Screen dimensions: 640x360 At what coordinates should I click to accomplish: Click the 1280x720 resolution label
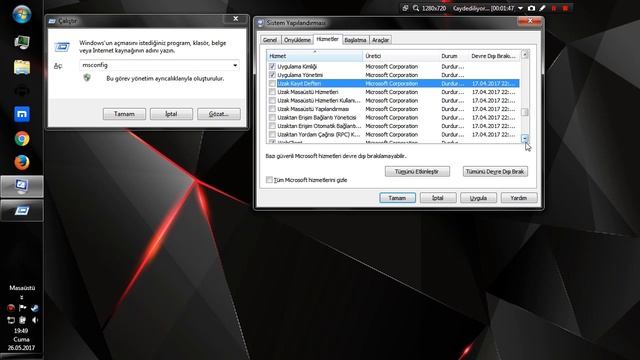coord(434,8)
